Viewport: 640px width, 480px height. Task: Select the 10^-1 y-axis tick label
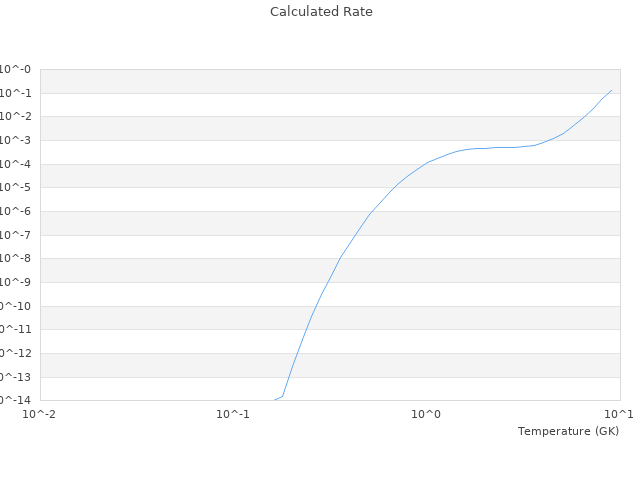pyautogui.click(x=15, y=93)
